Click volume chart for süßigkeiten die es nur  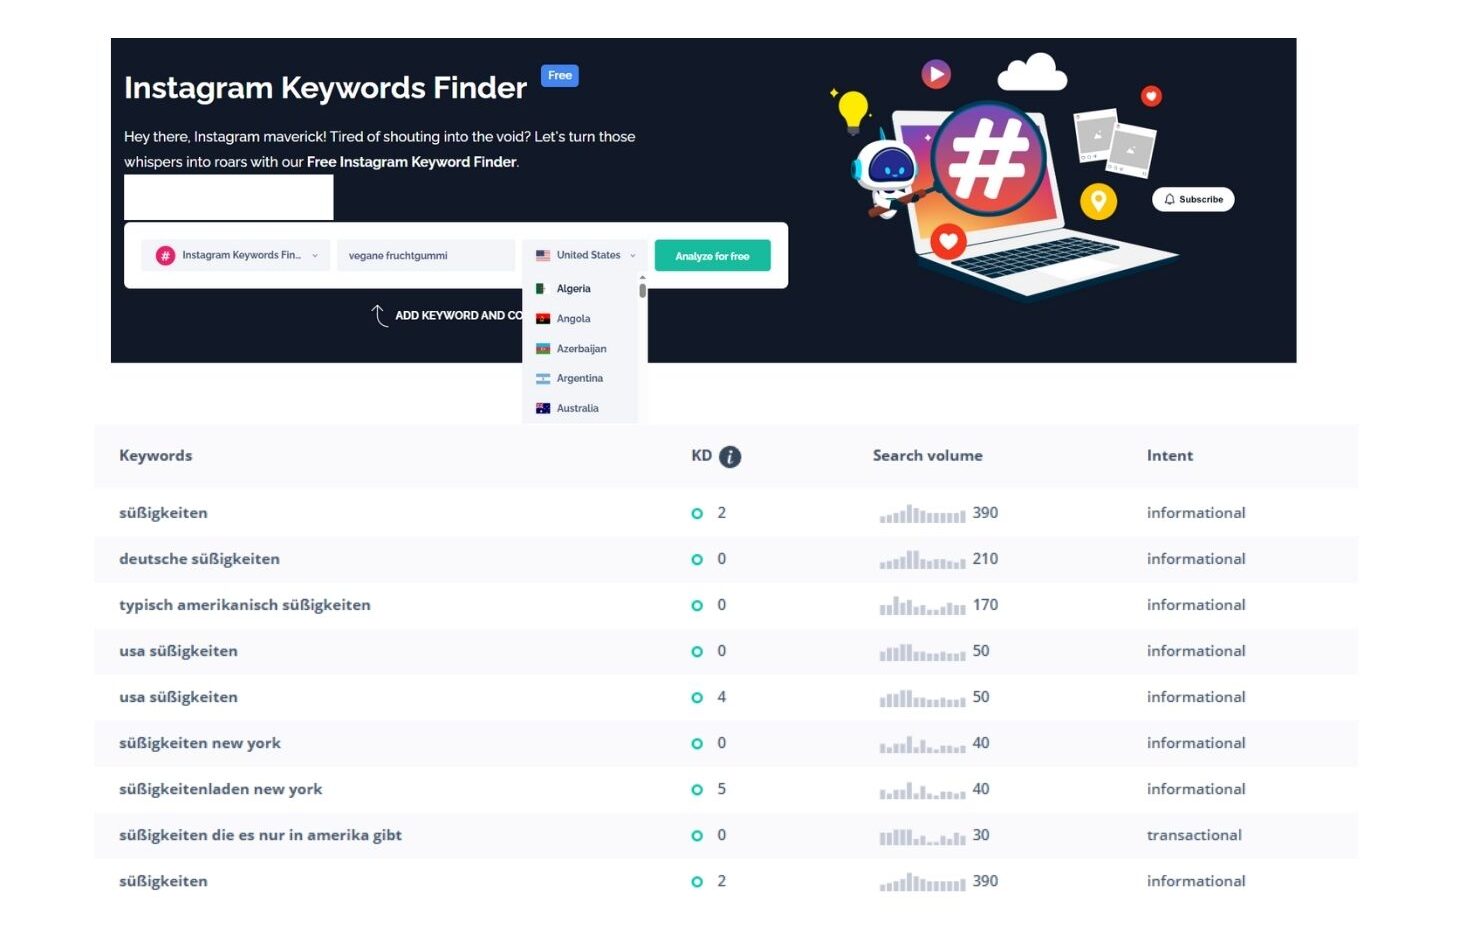[922, 836]
